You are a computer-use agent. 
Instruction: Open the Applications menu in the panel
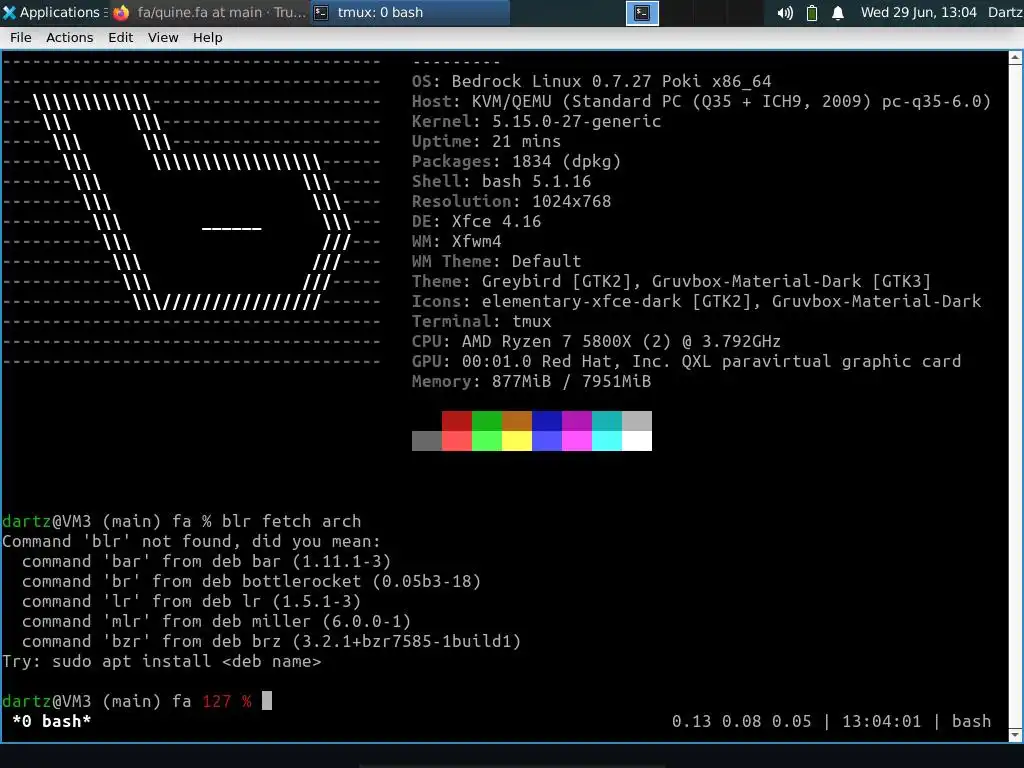pyautogui.click(x=52, y=12)
